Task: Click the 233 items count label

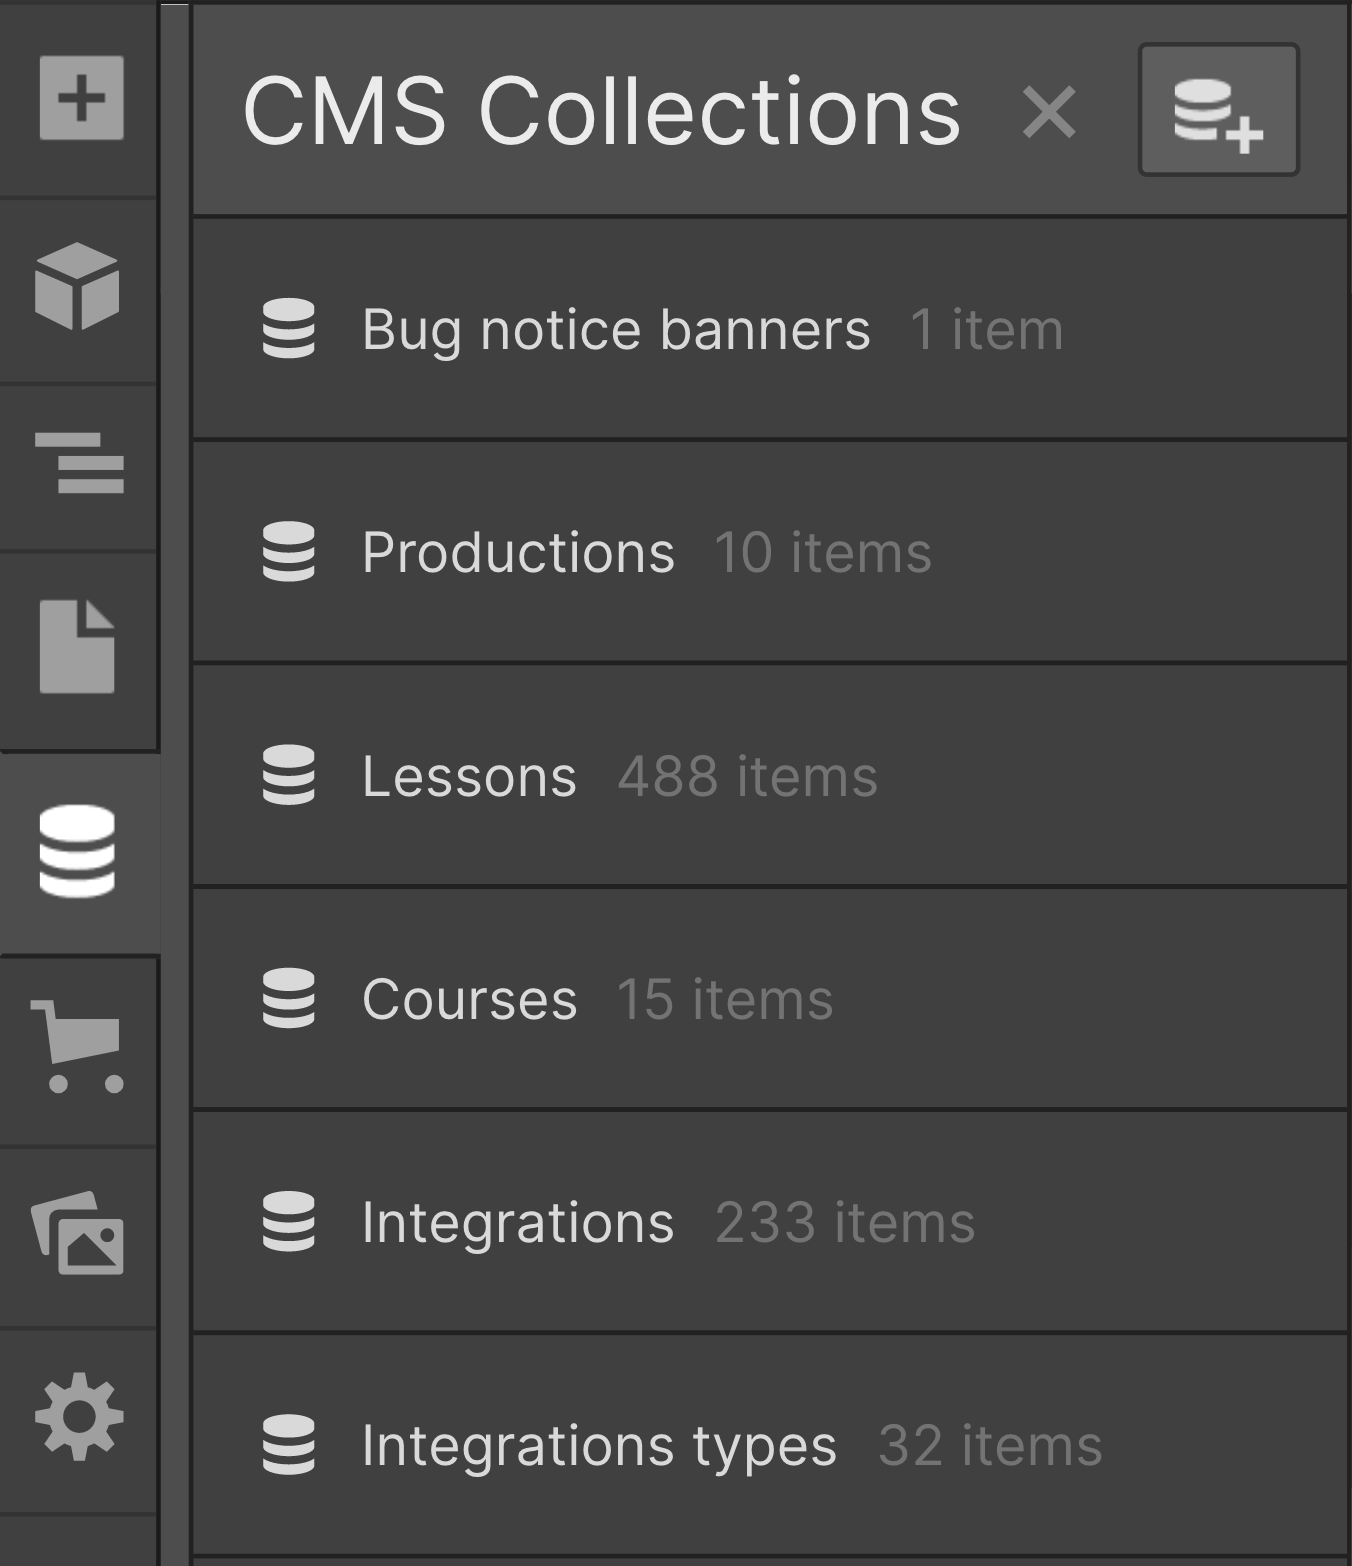Action: click(x=845, y=1222)
